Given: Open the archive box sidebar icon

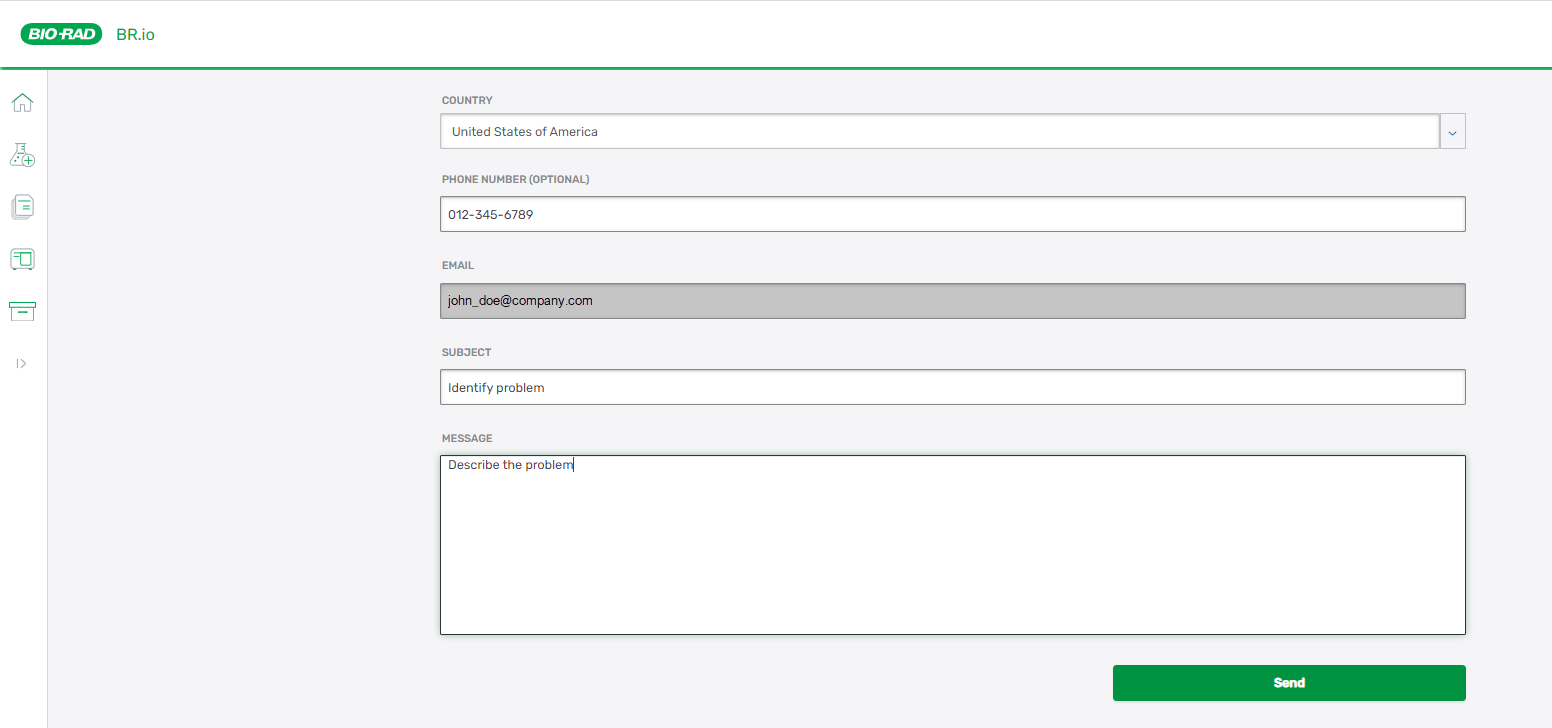Looking at the screenshot, I should [22, 311].
